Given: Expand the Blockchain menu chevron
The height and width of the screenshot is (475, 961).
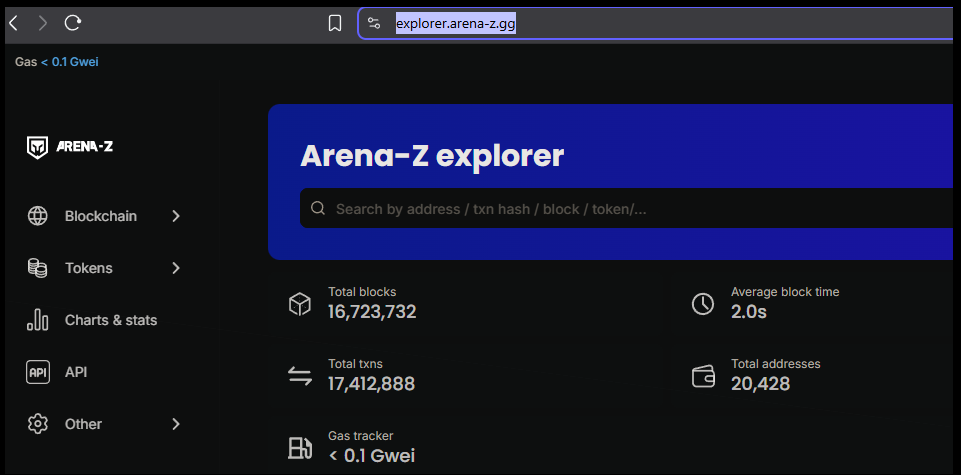Looking at the screenshot, I should tap(176, 216).
